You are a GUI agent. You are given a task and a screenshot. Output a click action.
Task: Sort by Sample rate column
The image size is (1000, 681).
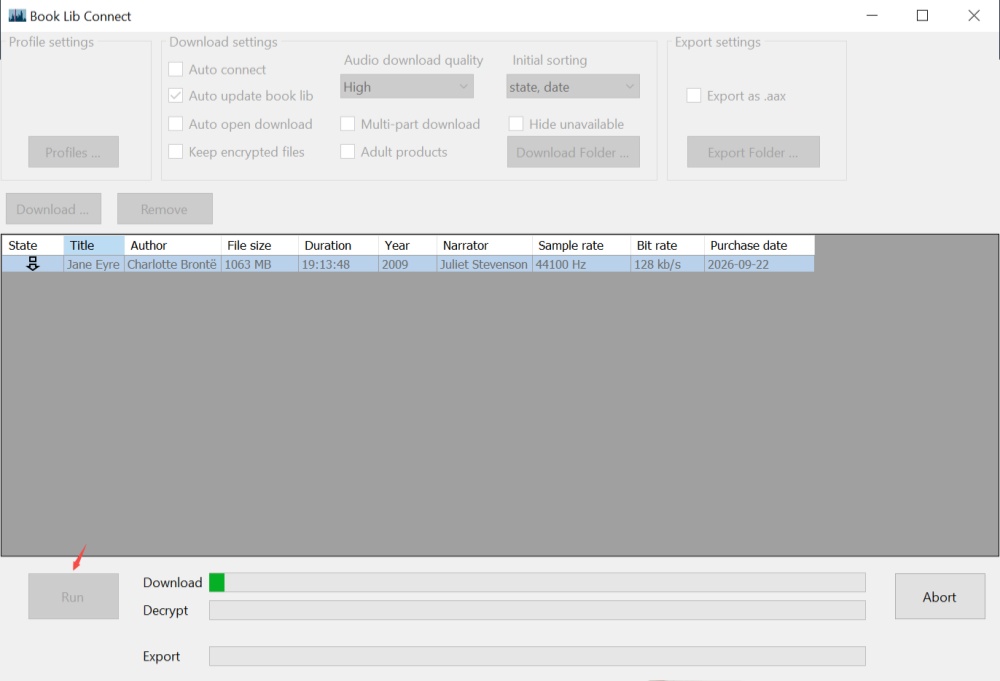click(x=582, y=245)
